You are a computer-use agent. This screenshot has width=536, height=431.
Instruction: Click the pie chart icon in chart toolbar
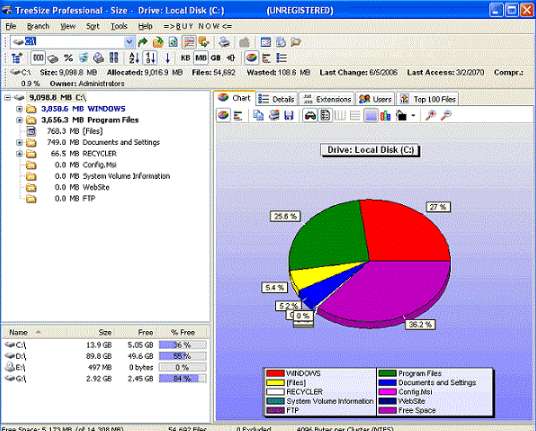click(223, 115)
